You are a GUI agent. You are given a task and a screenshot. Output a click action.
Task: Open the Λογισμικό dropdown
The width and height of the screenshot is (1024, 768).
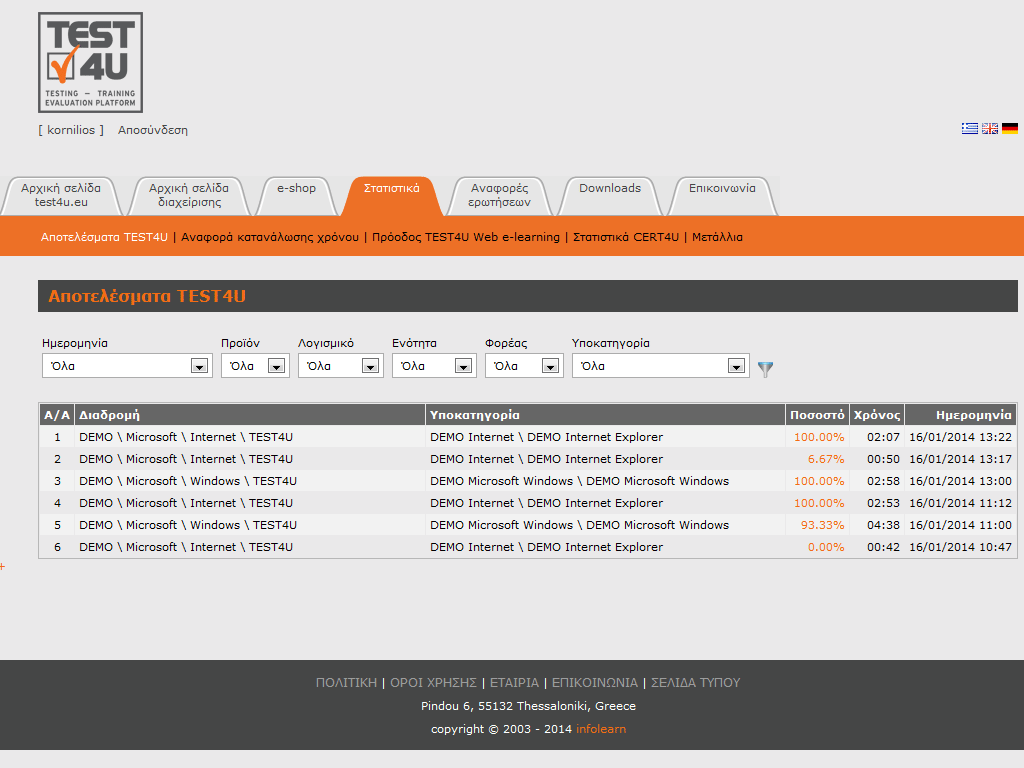tap(340, 366)
